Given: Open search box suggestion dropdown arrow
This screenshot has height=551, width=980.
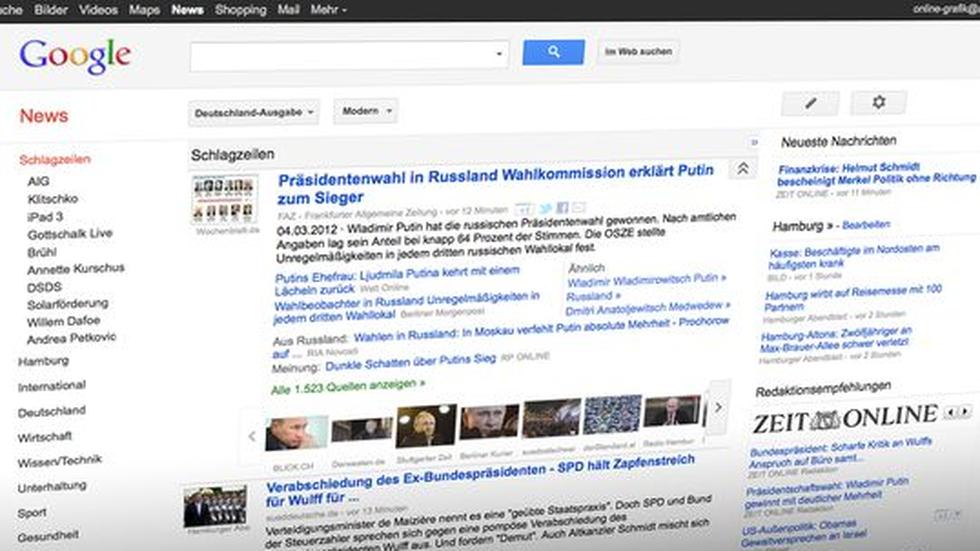Looking at the screenshot, I should pyautogui.click(x=499, y=54).
